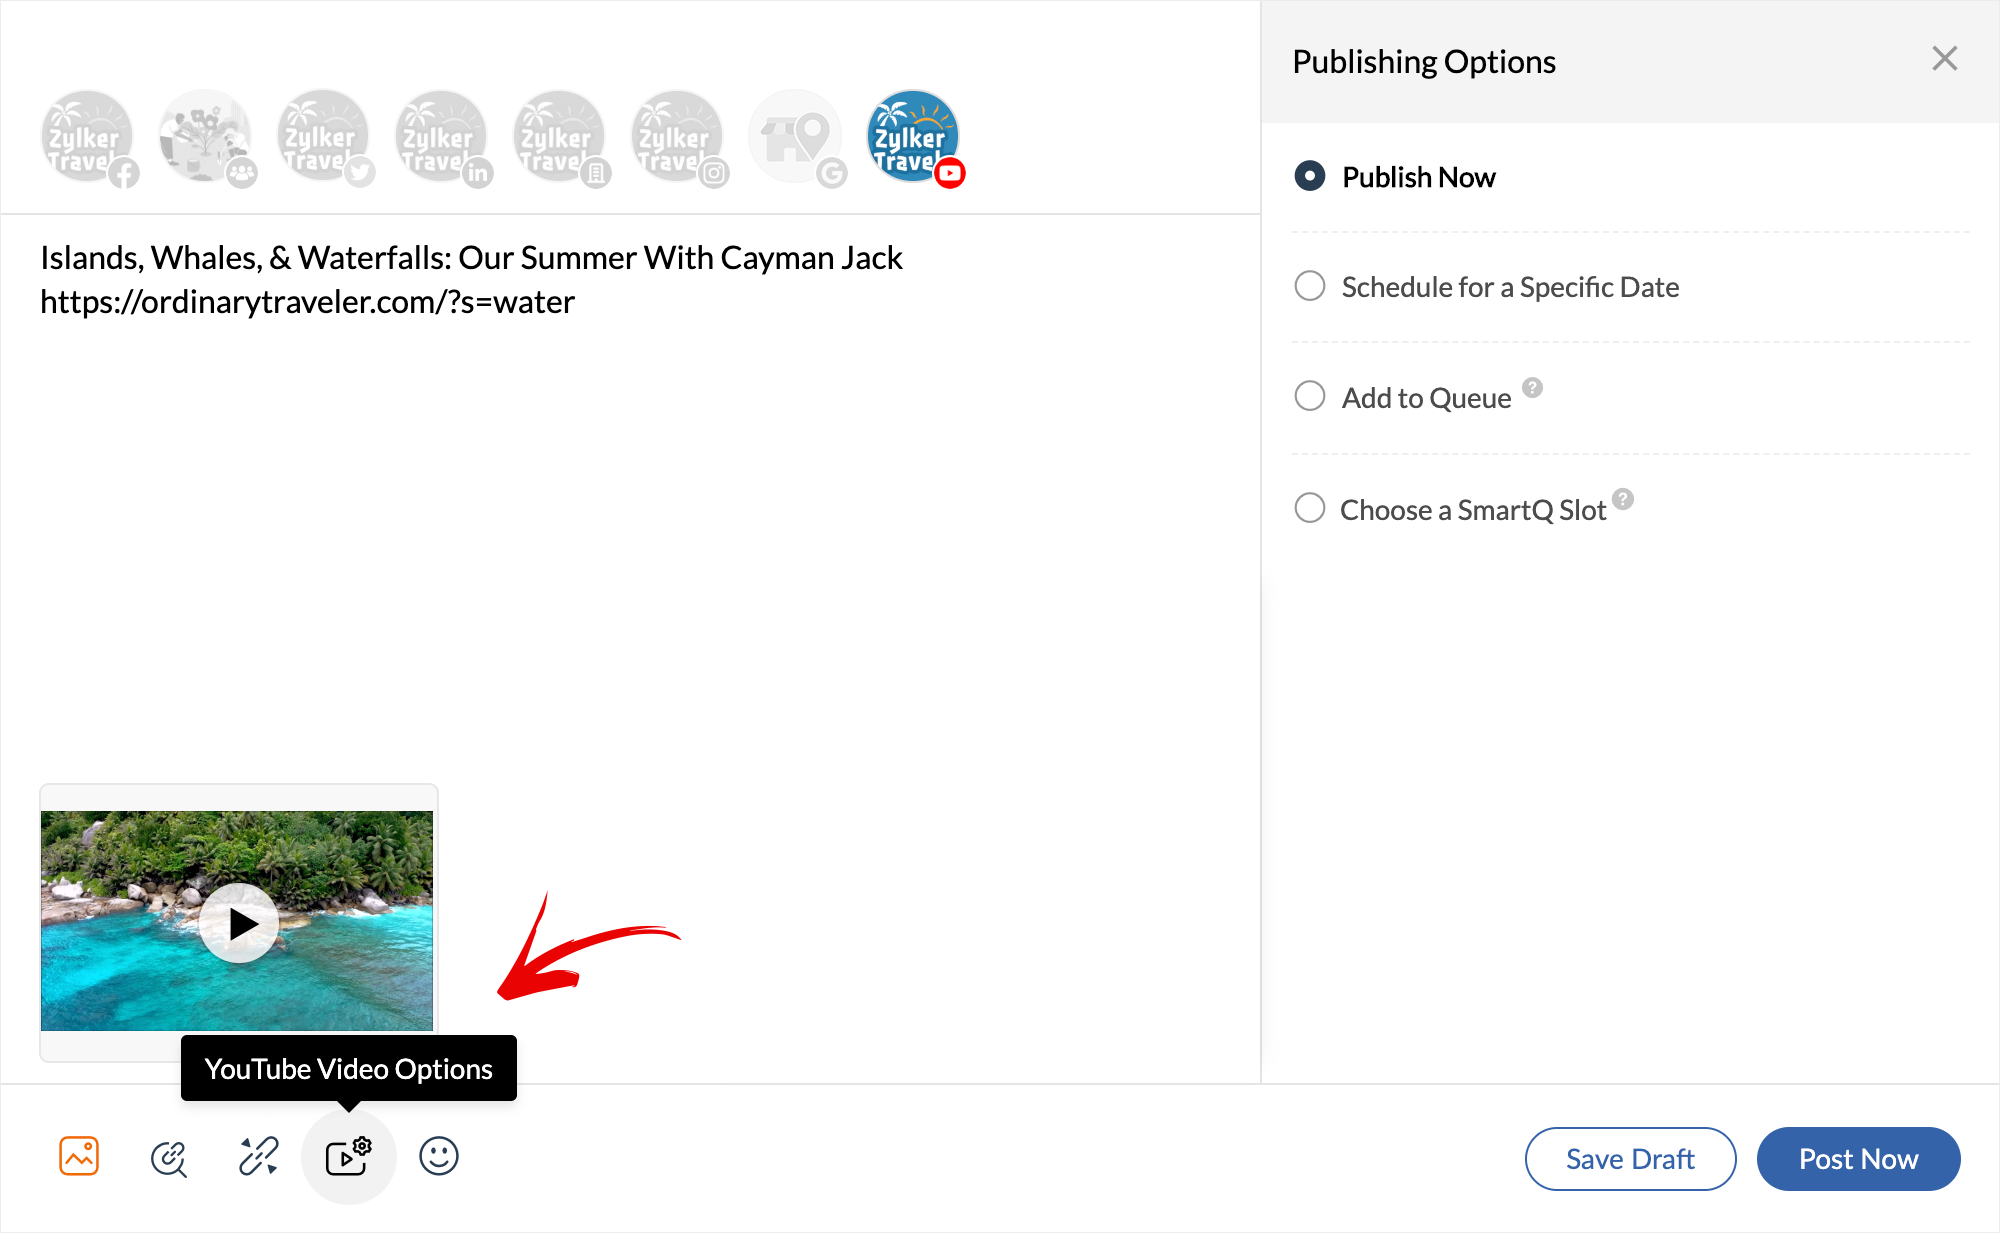Enable the Instagram channel avatar
2000x1233 pixels.
(x=677, y=137)
